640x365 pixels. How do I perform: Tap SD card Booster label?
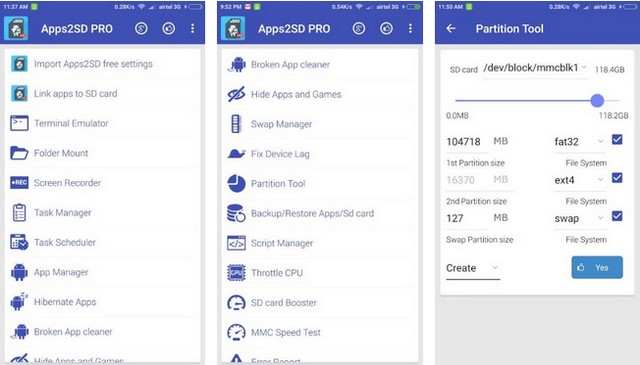coord(284,303)
